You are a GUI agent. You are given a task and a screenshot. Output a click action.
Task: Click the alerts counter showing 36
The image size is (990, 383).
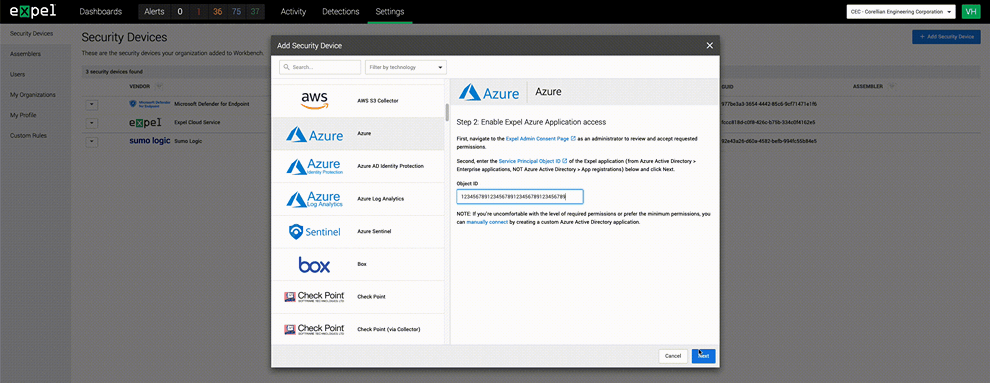point(217,11)
